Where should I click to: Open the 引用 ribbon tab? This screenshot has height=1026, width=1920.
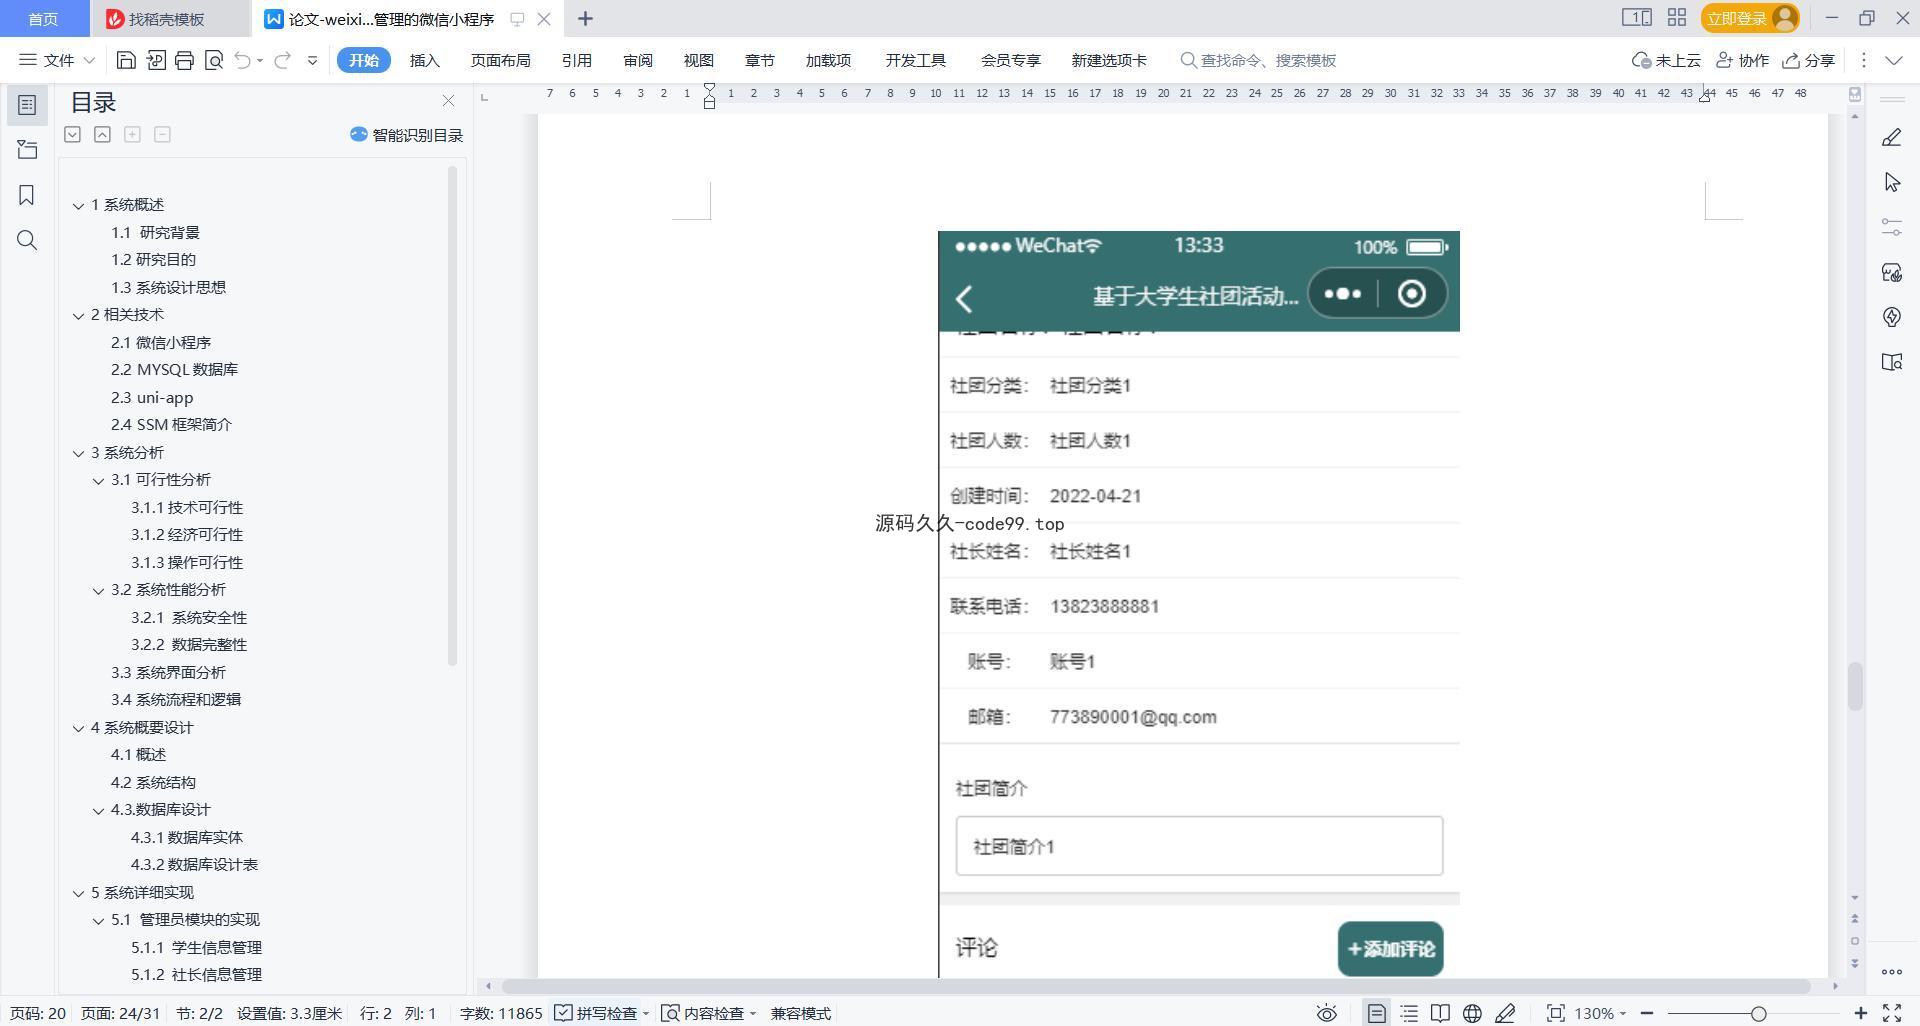(576, 60)
